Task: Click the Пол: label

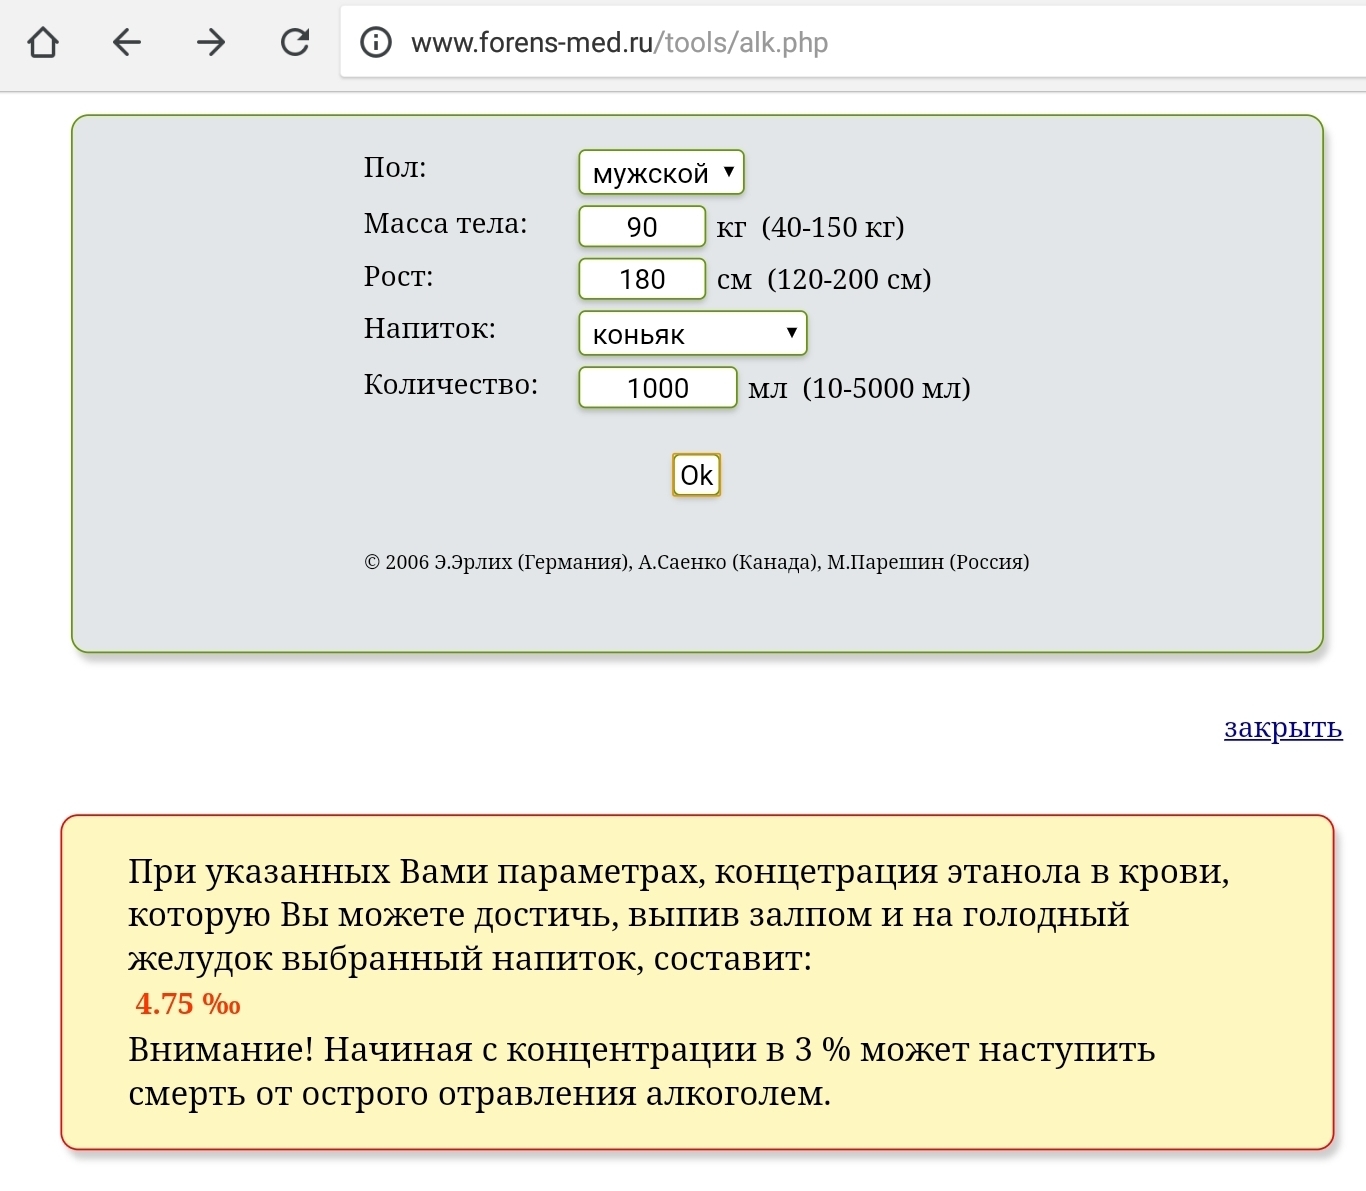Action: tap(395, 167)
